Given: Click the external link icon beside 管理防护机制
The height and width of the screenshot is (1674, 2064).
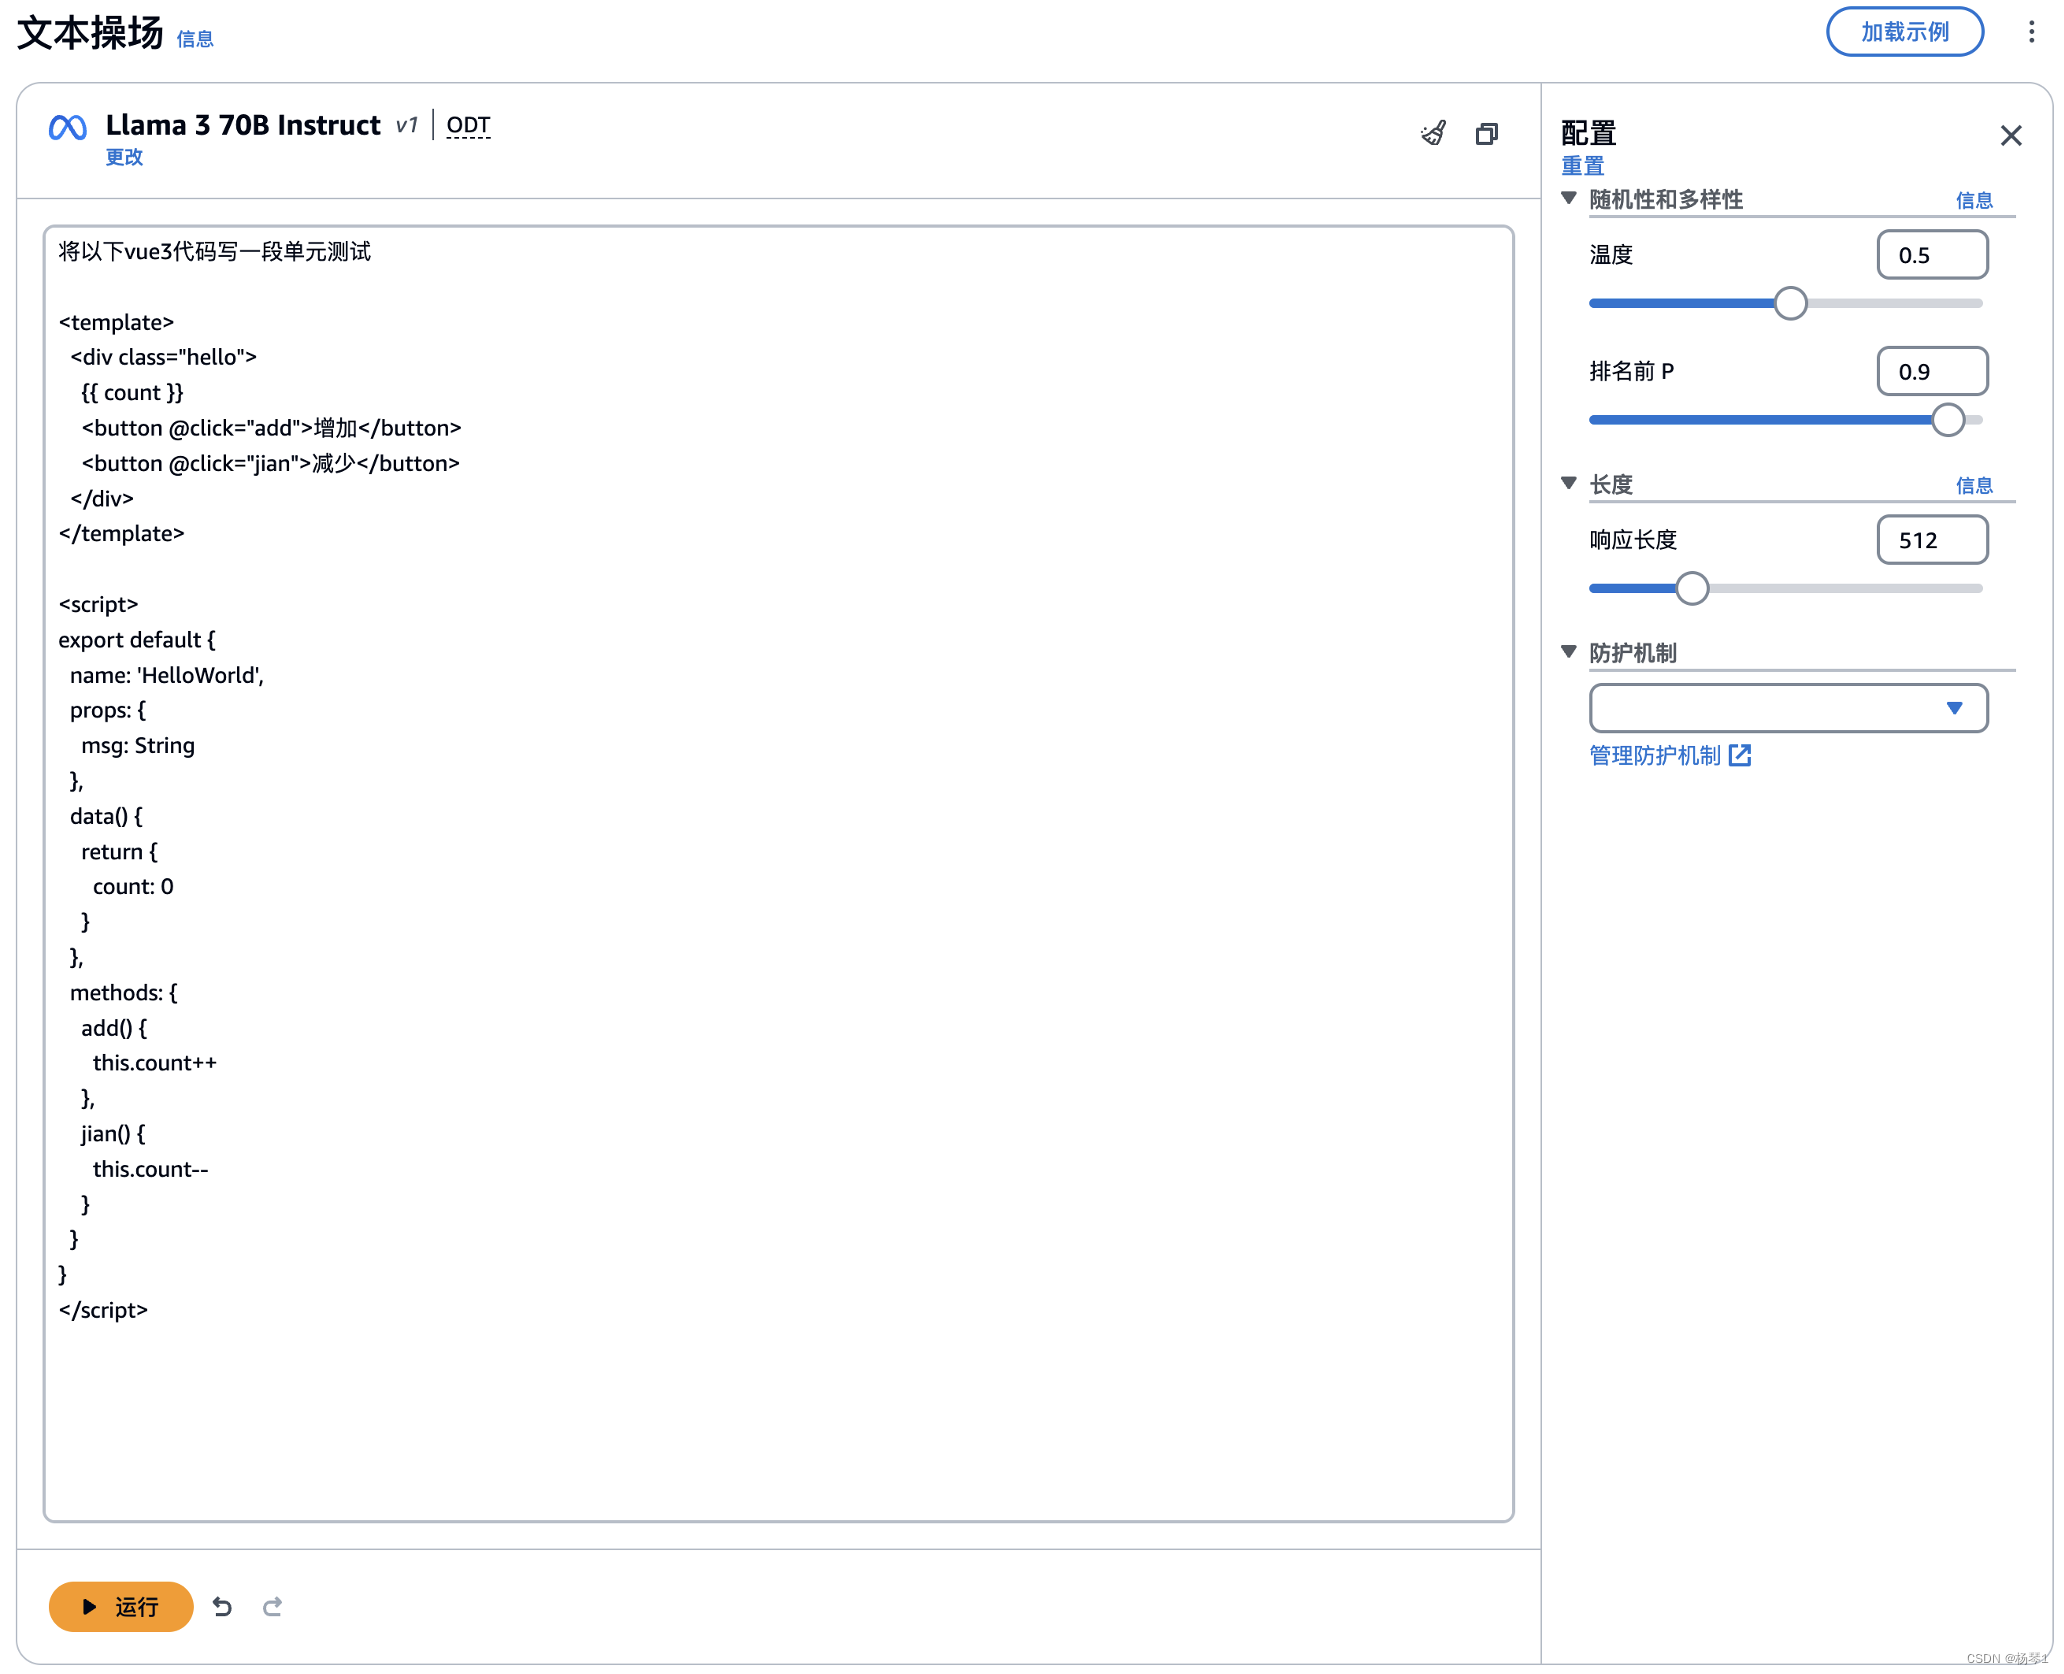Looking at the screenshot, I should [1740, 756].
